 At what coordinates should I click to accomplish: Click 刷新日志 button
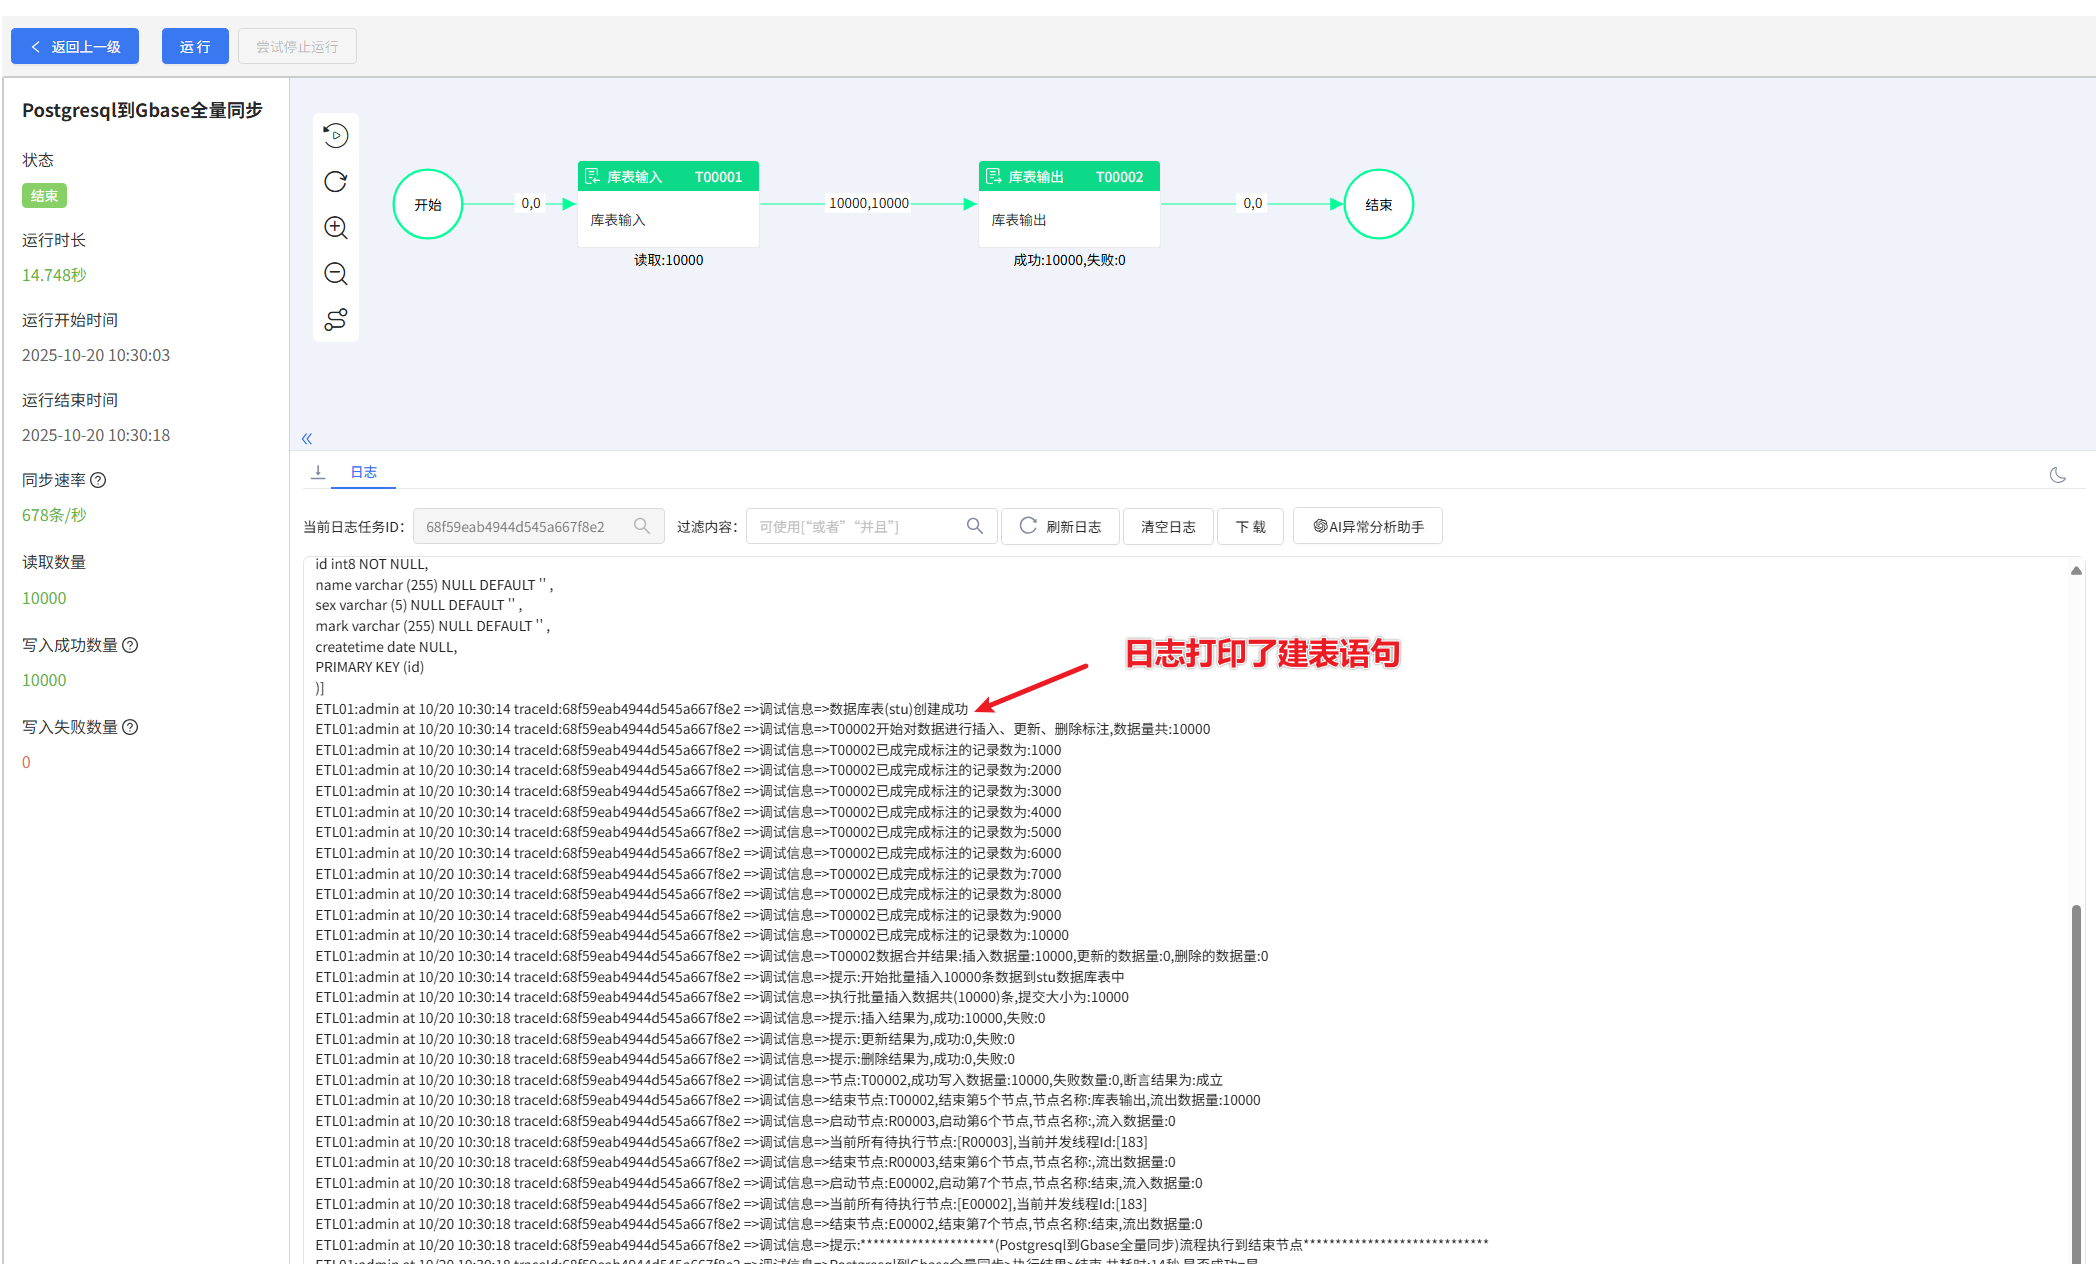[1061, 526]
